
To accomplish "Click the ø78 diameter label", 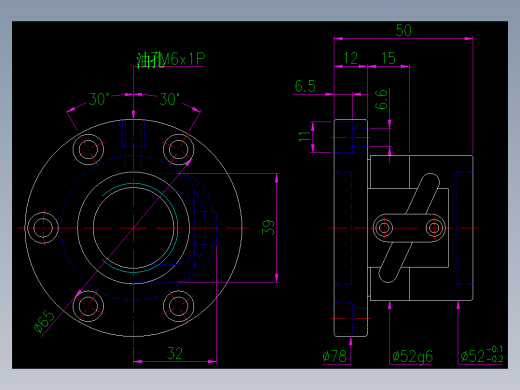I will [x=335, y=356].
